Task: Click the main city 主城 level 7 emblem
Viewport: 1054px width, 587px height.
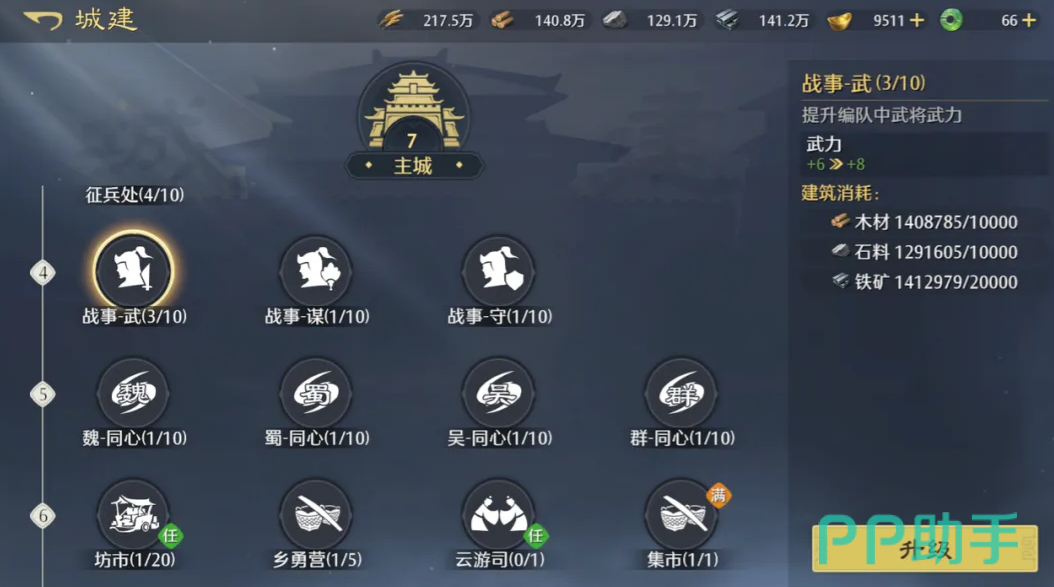Action: pos(413,121)
